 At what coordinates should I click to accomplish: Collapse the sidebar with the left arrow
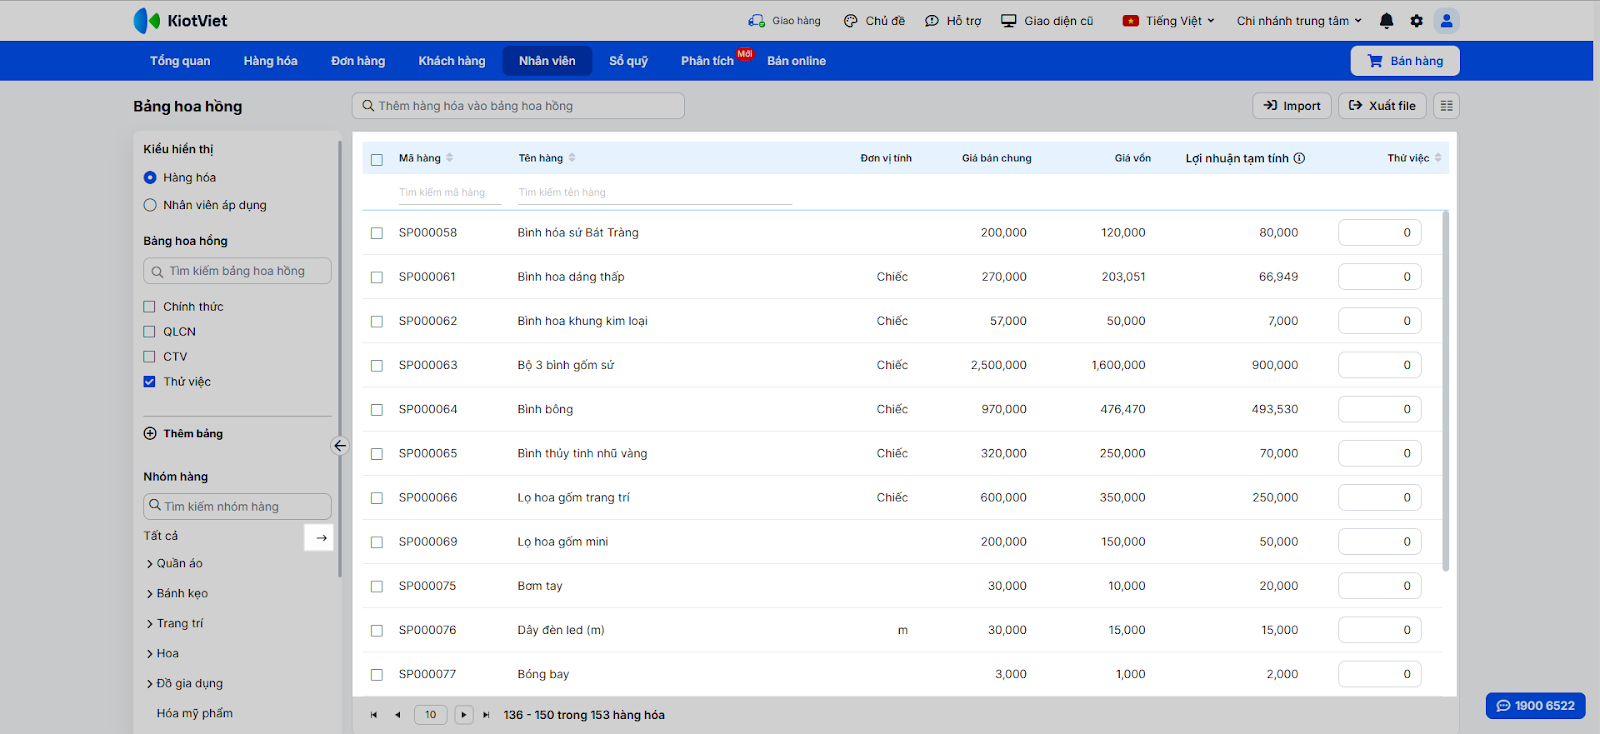pyautogui.click(x=340, y=446)
